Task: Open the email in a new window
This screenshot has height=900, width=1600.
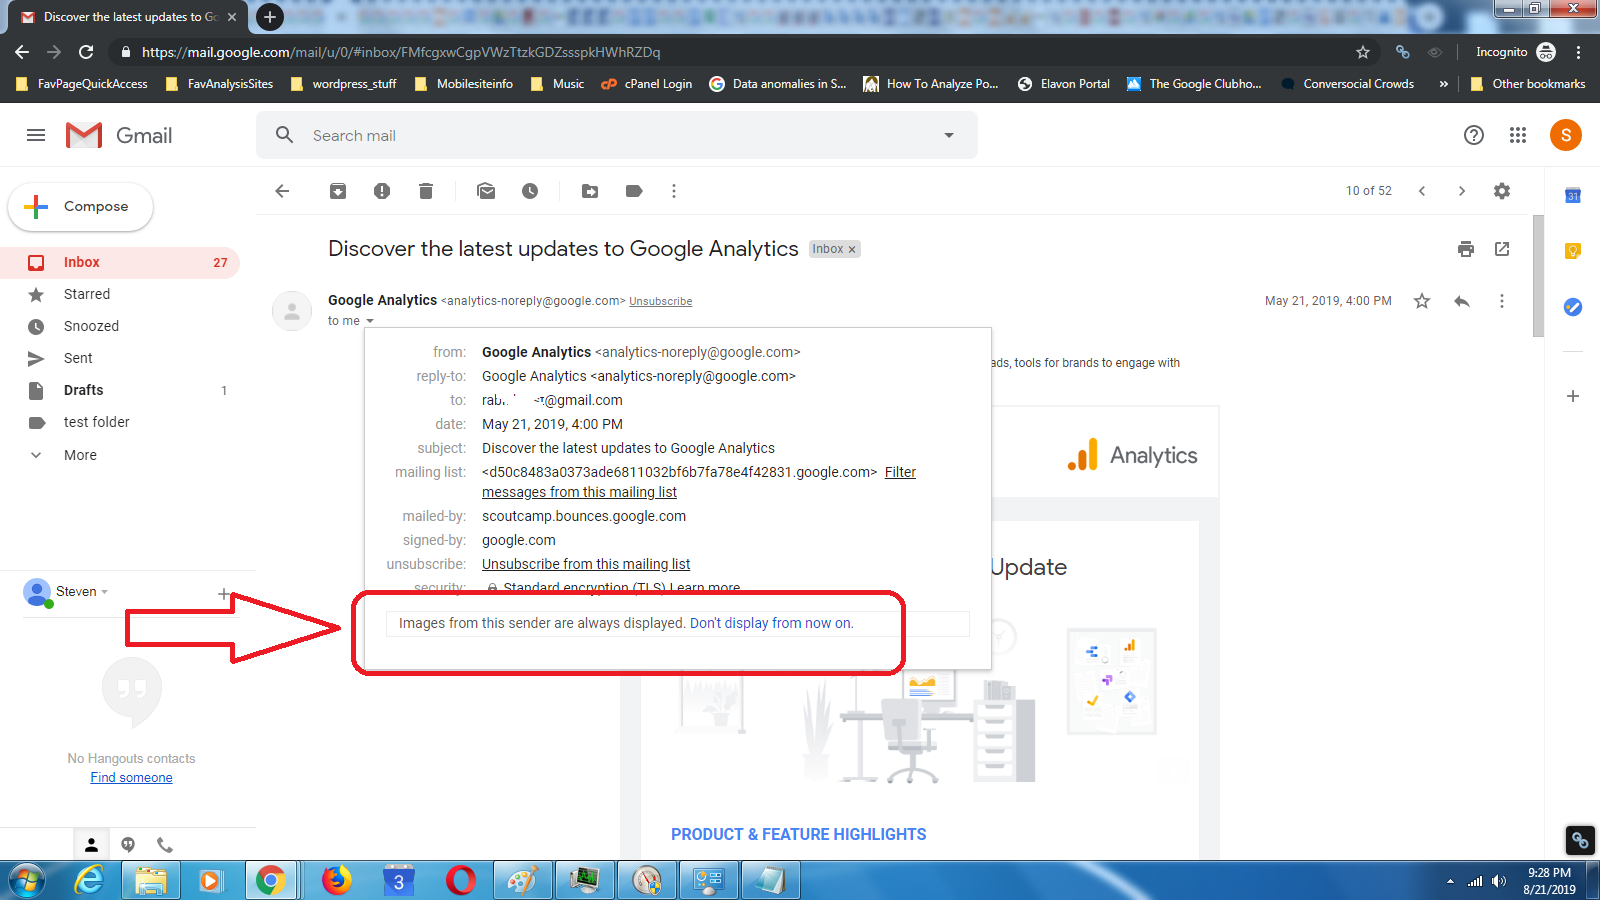Action: click(1502, 249)
